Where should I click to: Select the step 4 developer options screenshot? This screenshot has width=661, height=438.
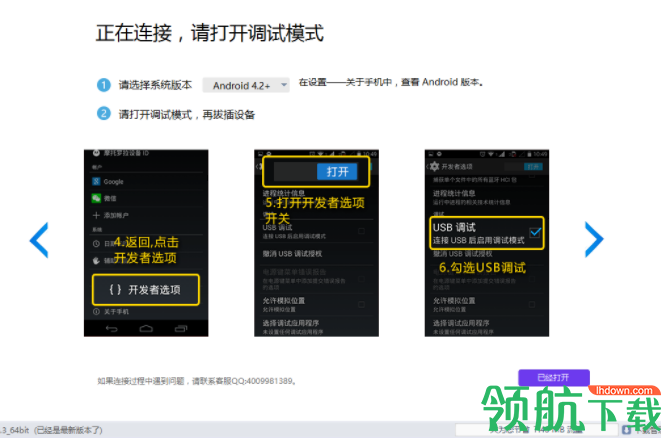pyautogui.click(x=146, y=243)
